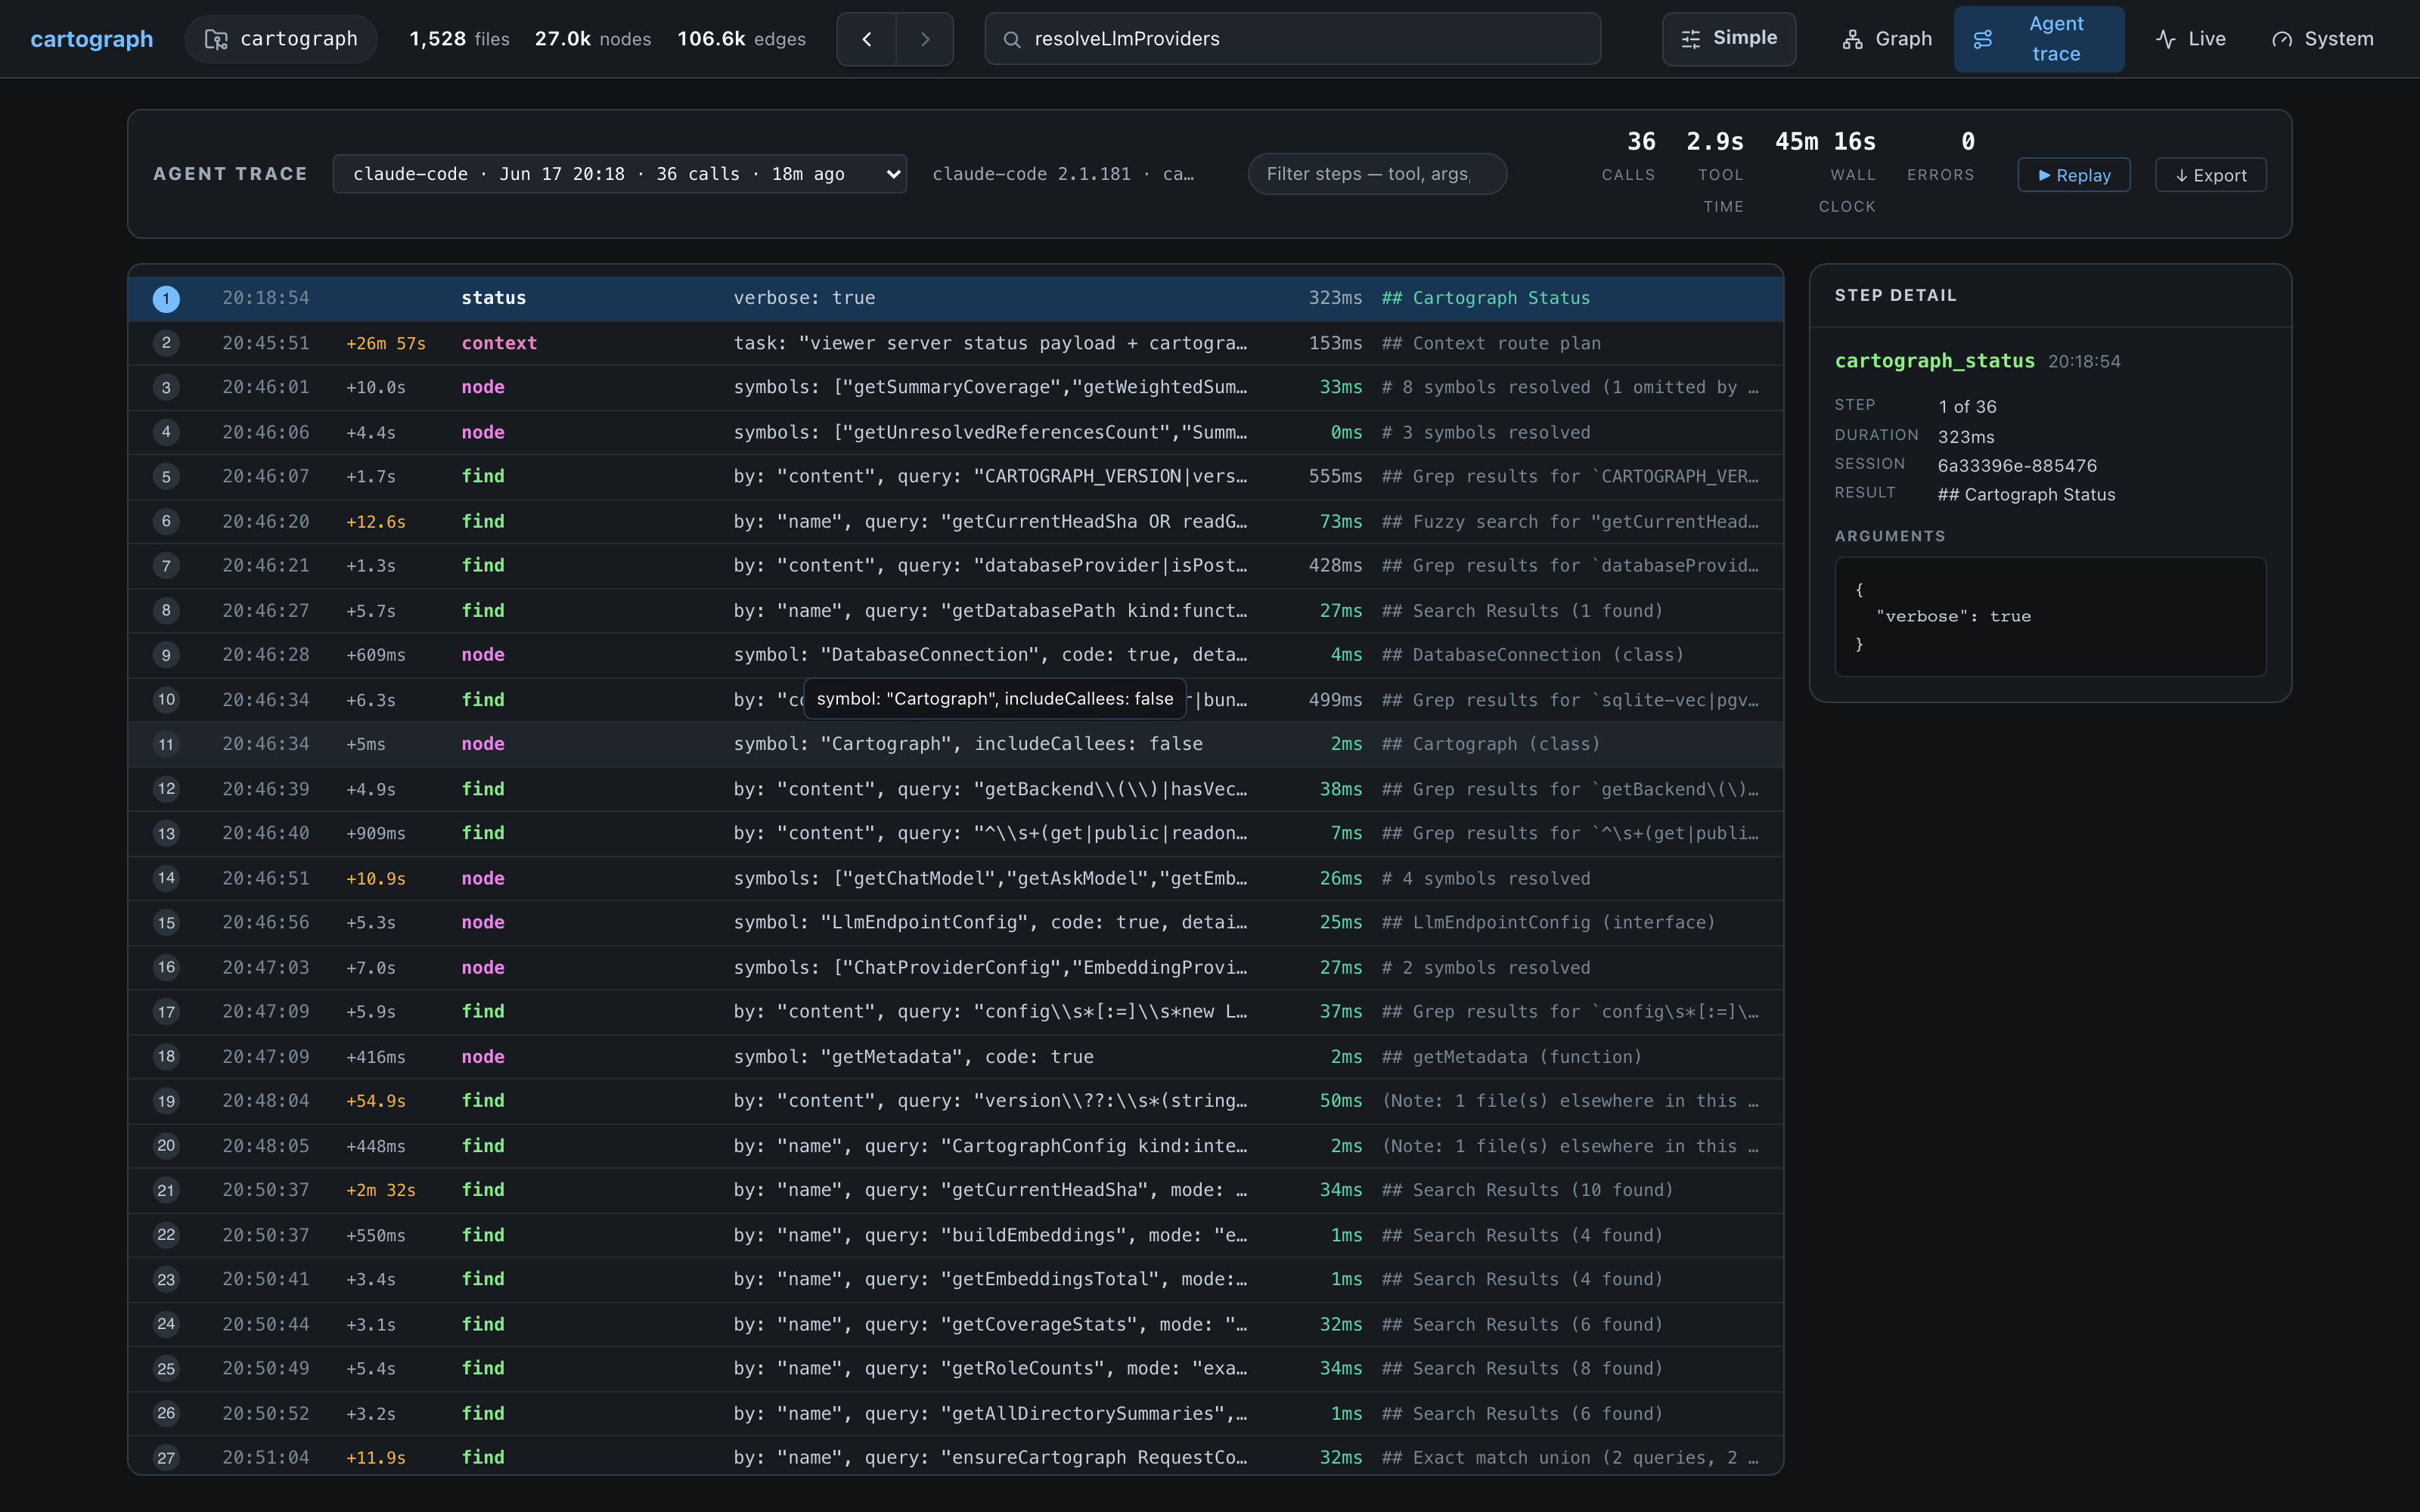
Task: Click step number 9 badge
Action: point(166,655)
